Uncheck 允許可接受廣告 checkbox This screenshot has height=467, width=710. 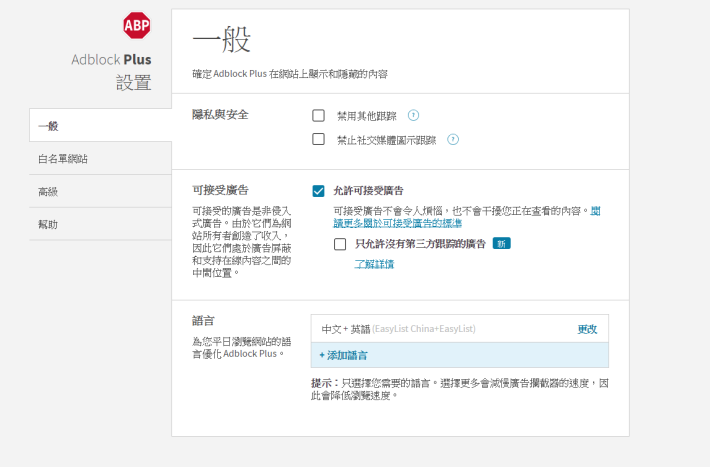tap(318, 191)
